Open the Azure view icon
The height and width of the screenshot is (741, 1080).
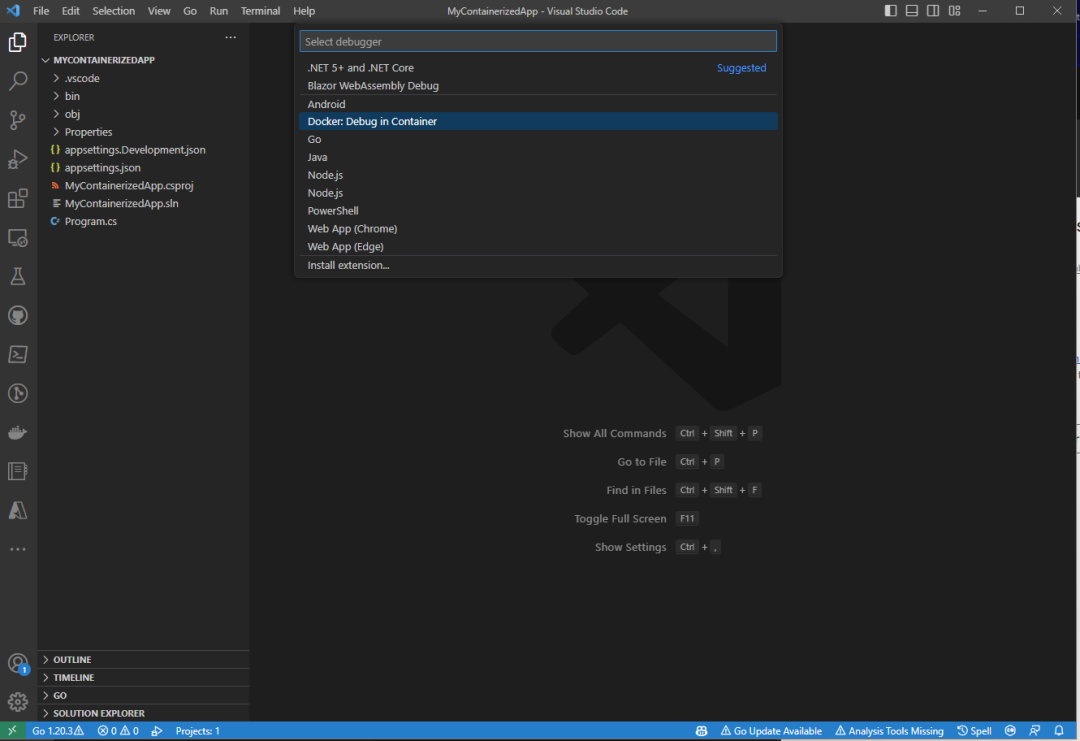(18, 510)
